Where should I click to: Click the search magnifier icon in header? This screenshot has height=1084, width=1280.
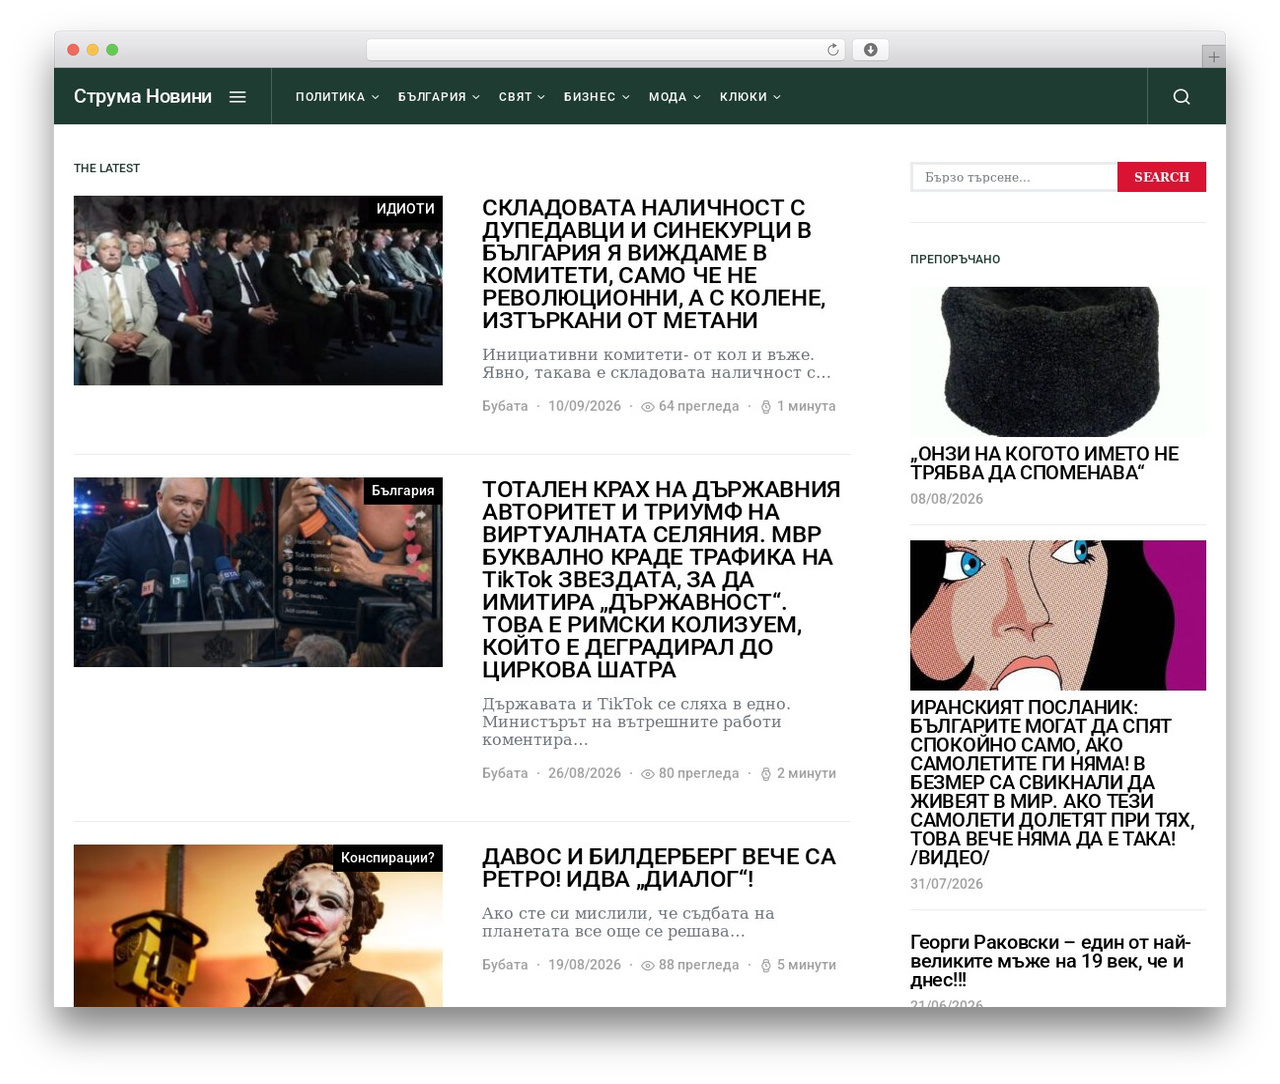pos(1181,97)
